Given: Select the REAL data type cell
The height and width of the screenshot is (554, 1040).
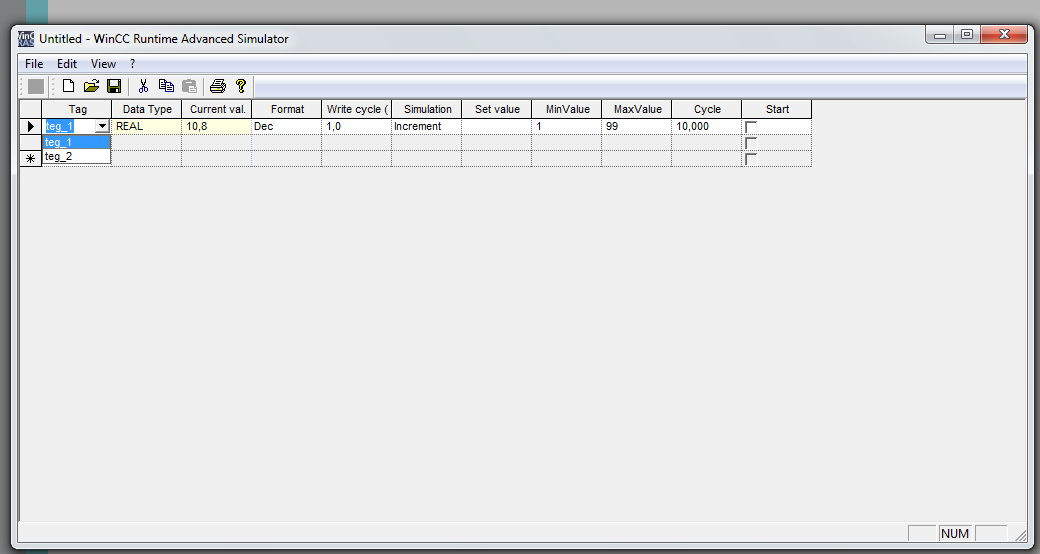Looking at the screenshot, I should pyautogui.click(x=147, y=126).
